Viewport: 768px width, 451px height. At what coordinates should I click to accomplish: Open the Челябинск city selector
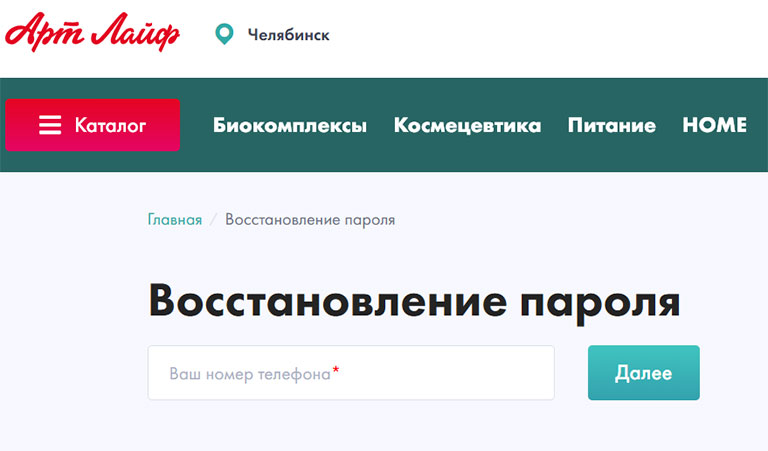(288, 36)
